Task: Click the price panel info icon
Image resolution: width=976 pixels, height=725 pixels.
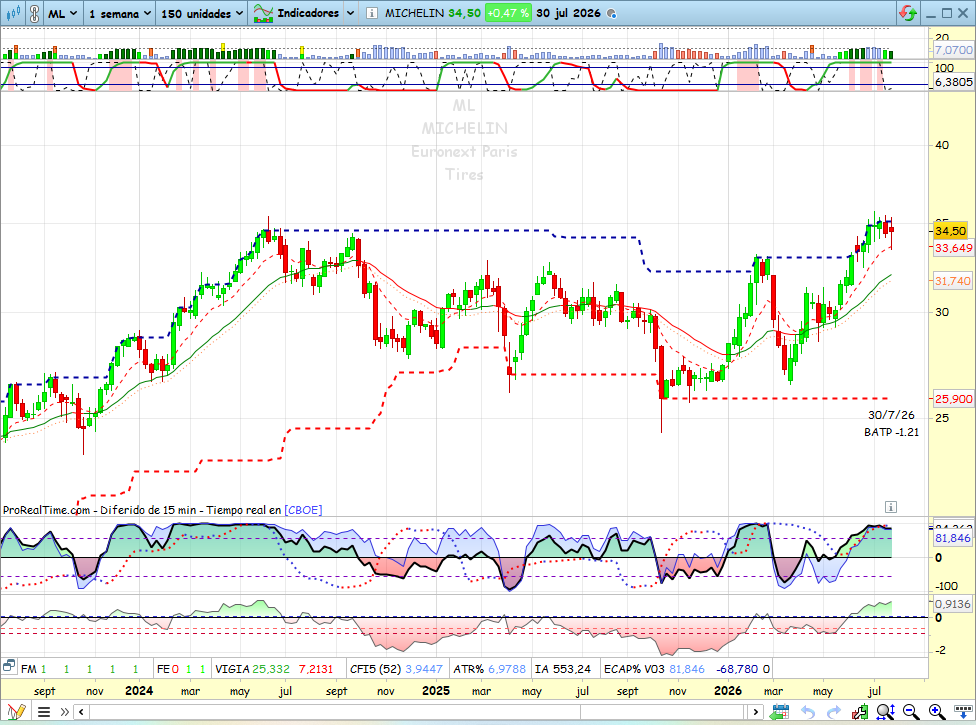Action: click(891, 507)
